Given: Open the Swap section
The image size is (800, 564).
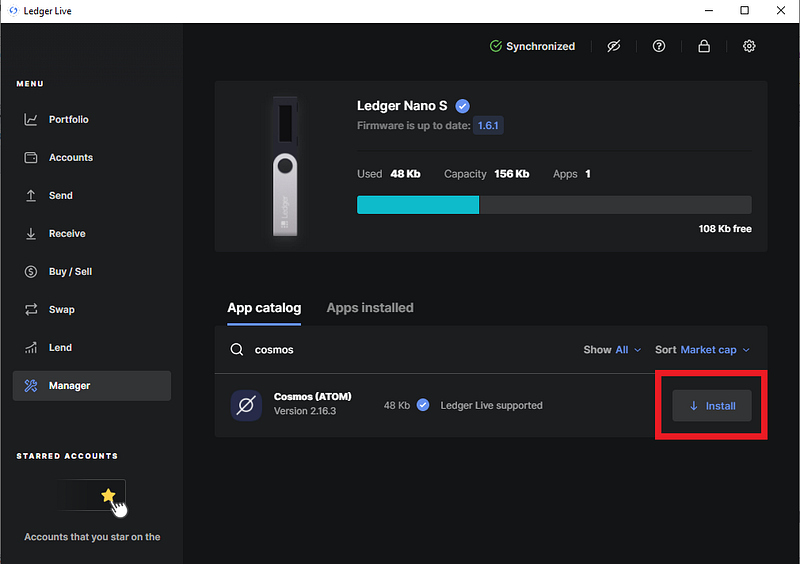Looking at the screenshot, I should tap(92, 310).
